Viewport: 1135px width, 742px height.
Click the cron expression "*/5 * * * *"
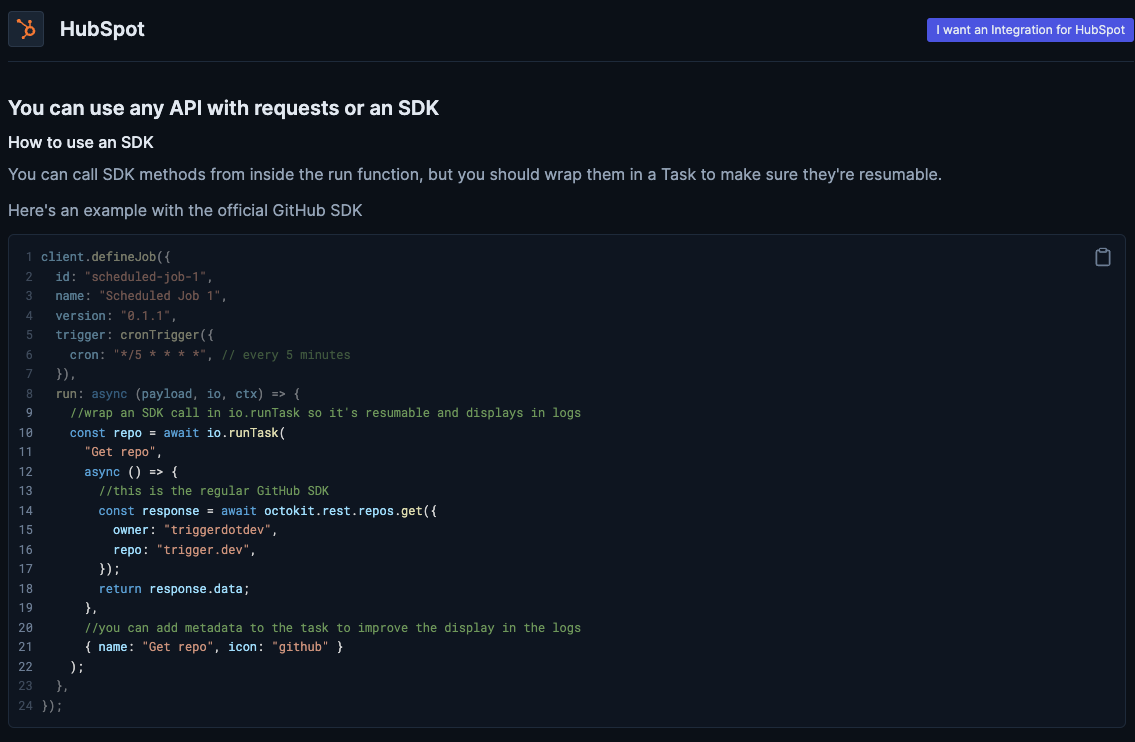click(x=159, y=355)
